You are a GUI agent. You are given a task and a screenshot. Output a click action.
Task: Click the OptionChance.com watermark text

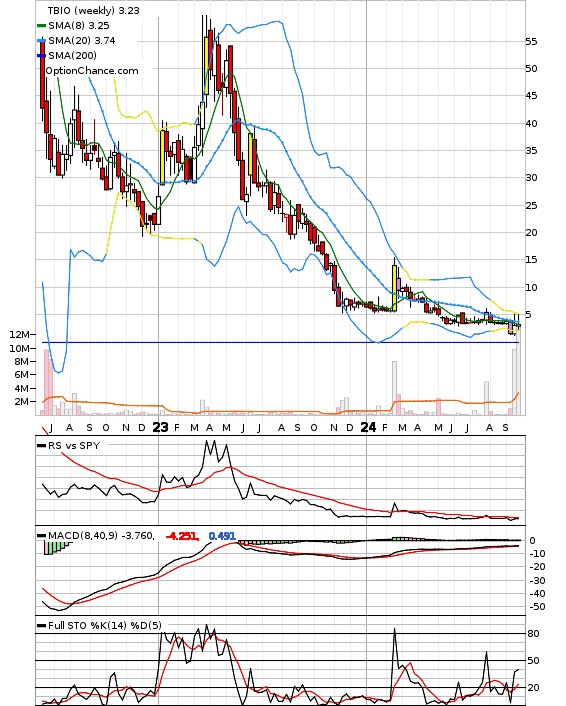point(92,71)
